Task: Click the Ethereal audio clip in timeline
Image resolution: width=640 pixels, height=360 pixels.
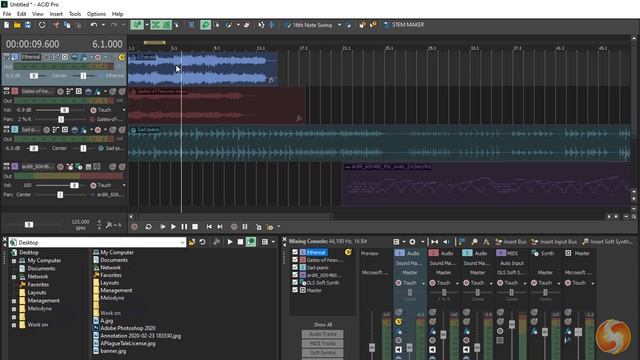Action: (203, 69)
